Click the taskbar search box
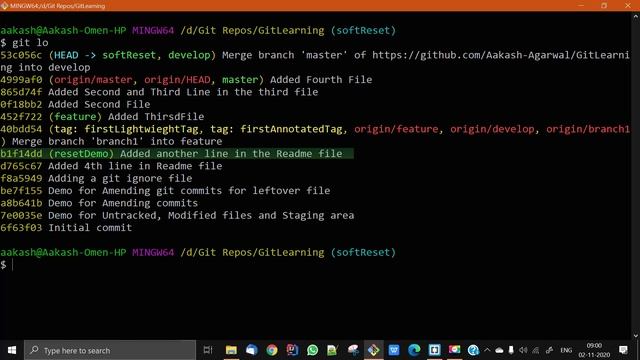Image resolution: width=640 pixels, height=360 pixels. (110, 350)
